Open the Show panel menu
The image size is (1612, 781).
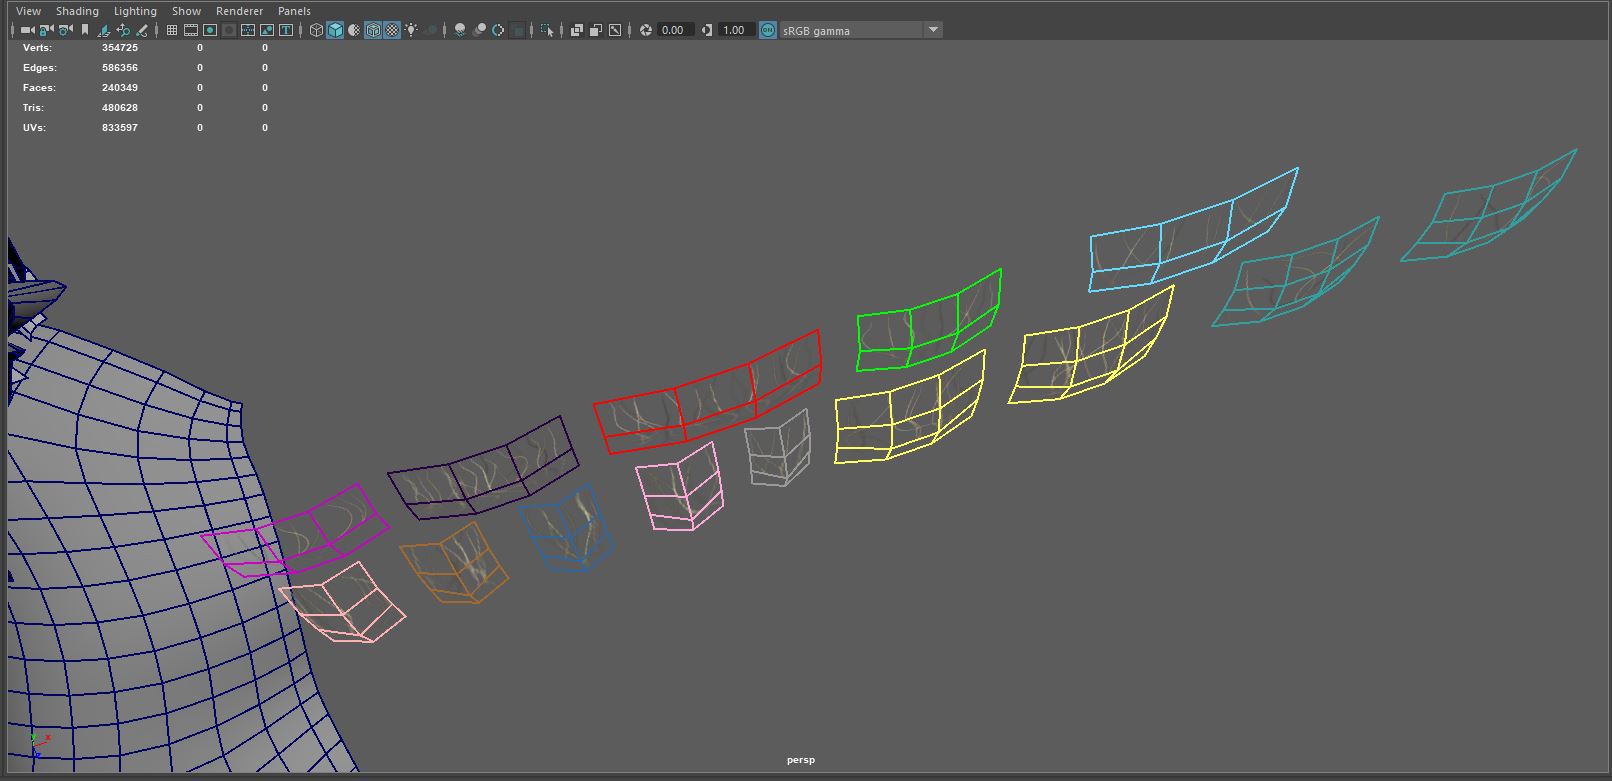click(186, 11)
